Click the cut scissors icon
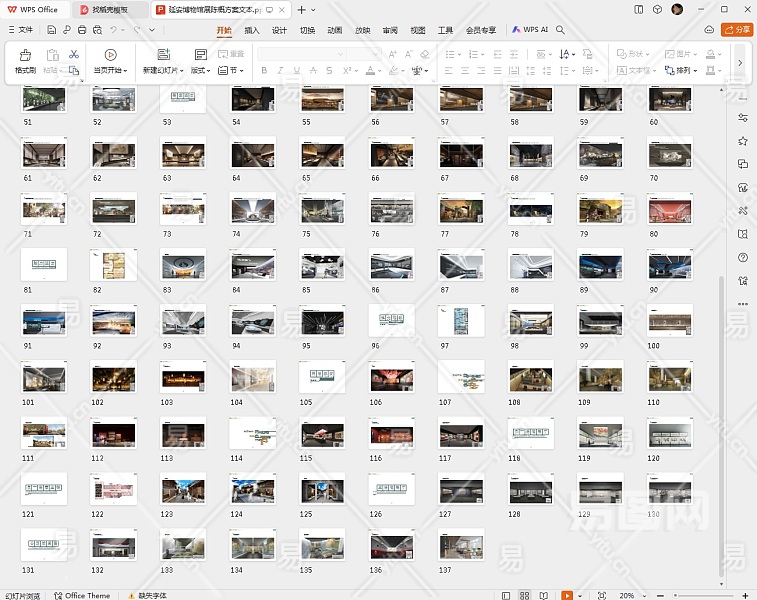 tap(74, 53)
